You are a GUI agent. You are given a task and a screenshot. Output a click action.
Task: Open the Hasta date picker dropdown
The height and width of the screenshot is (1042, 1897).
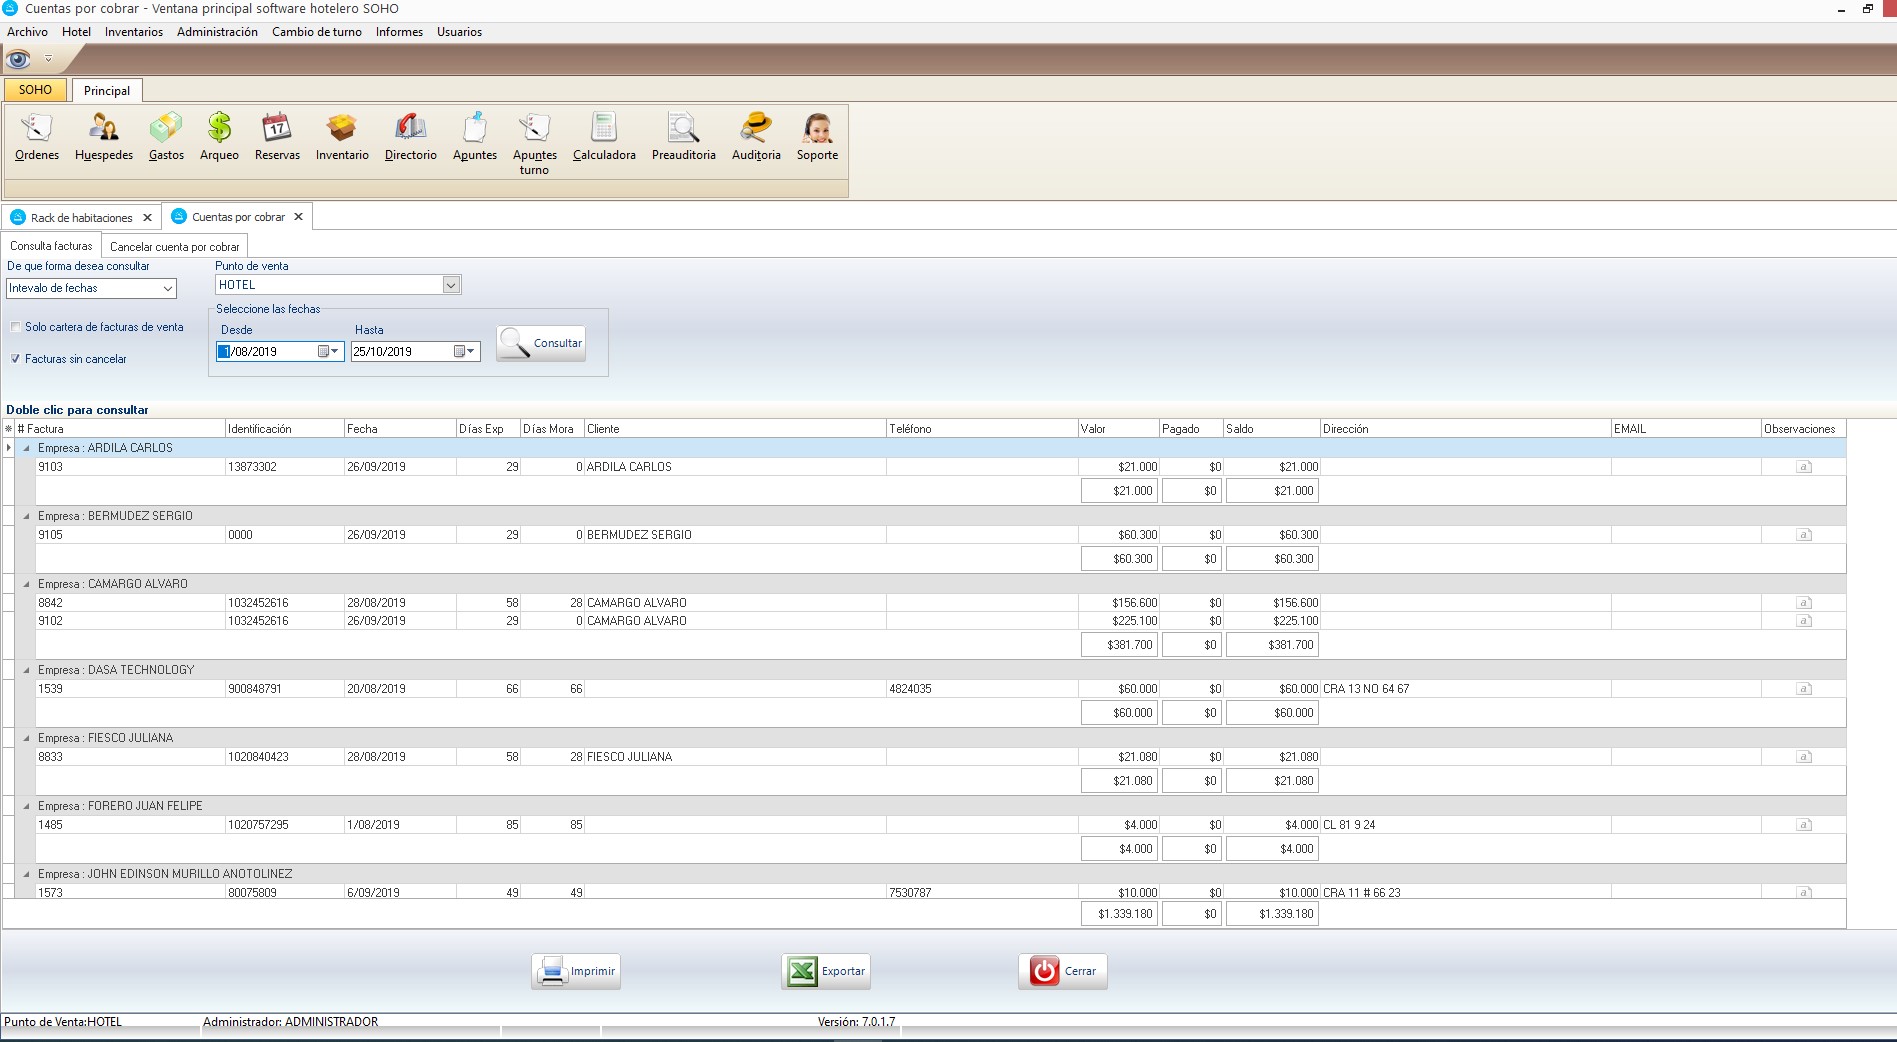tap(471, 351)
